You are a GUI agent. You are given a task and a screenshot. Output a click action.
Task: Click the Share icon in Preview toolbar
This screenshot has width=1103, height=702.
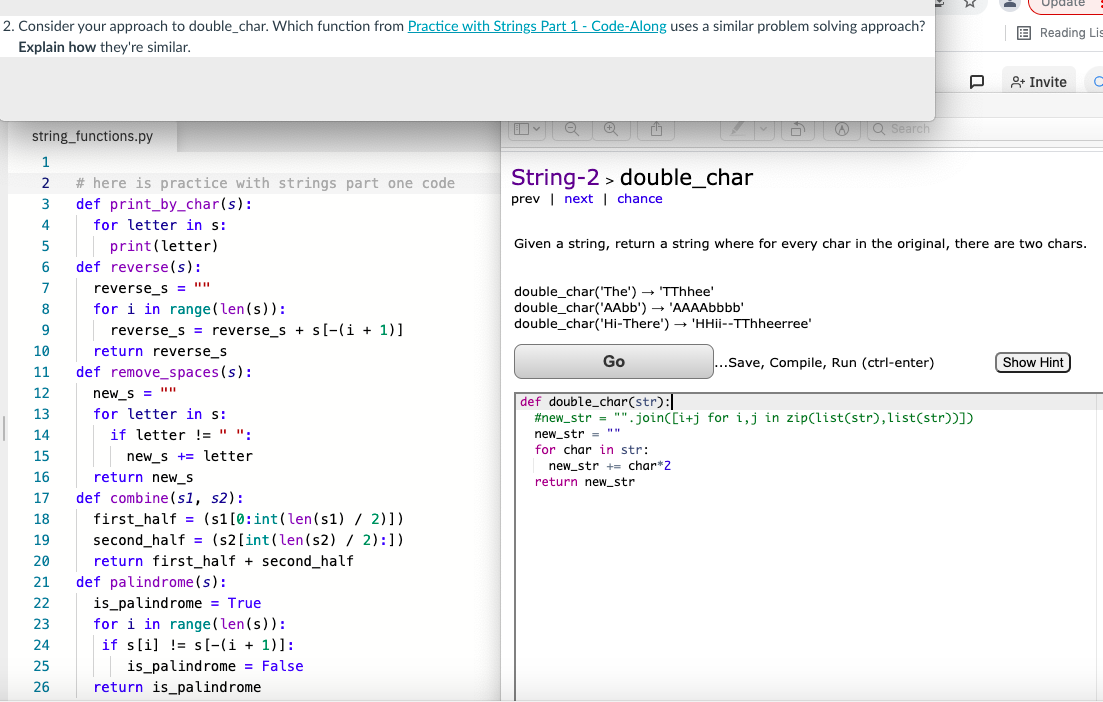(x=656, y=129)
